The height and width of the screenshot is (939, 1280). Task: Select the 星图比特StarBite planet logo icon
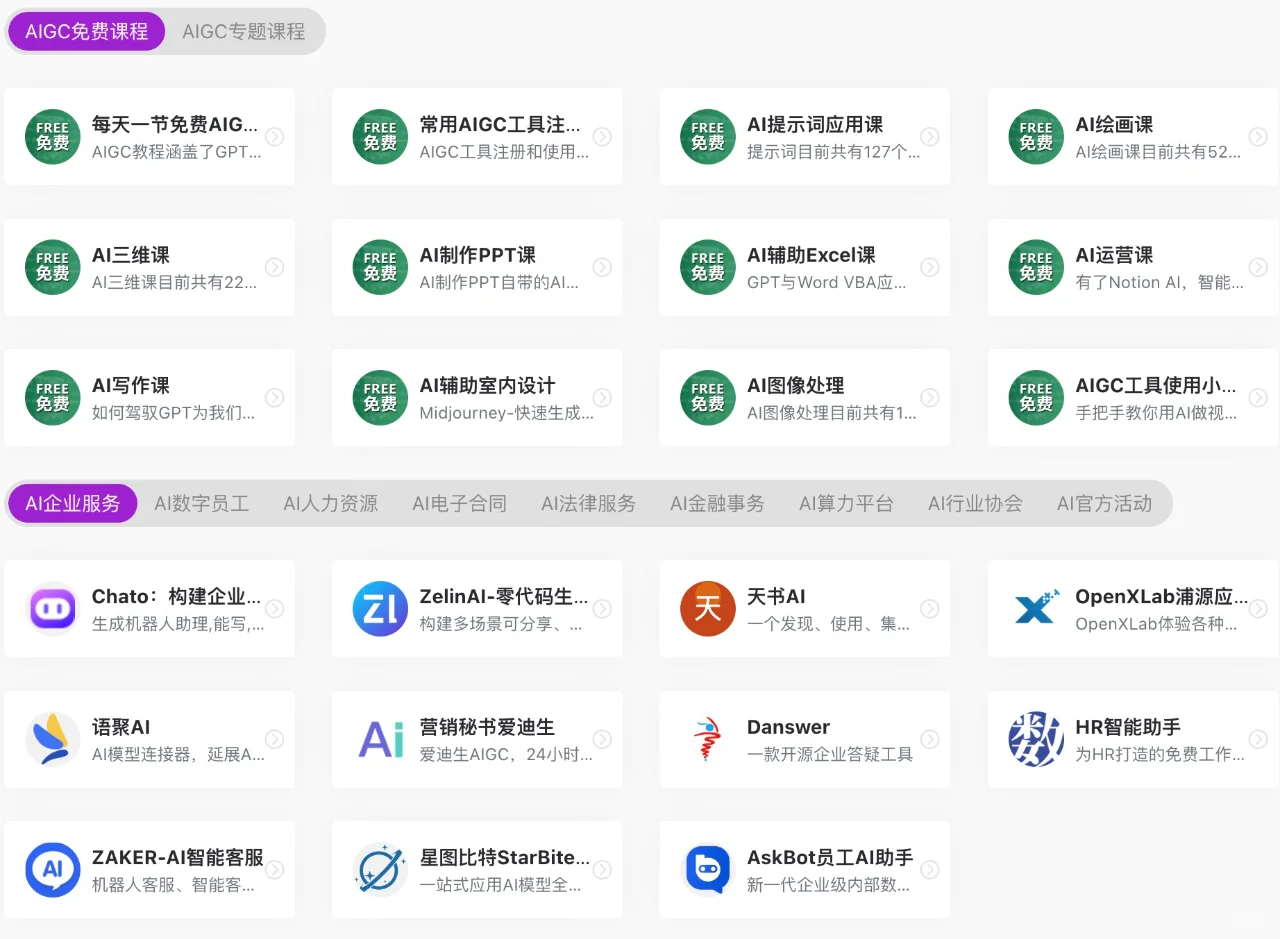pos(380,869)
